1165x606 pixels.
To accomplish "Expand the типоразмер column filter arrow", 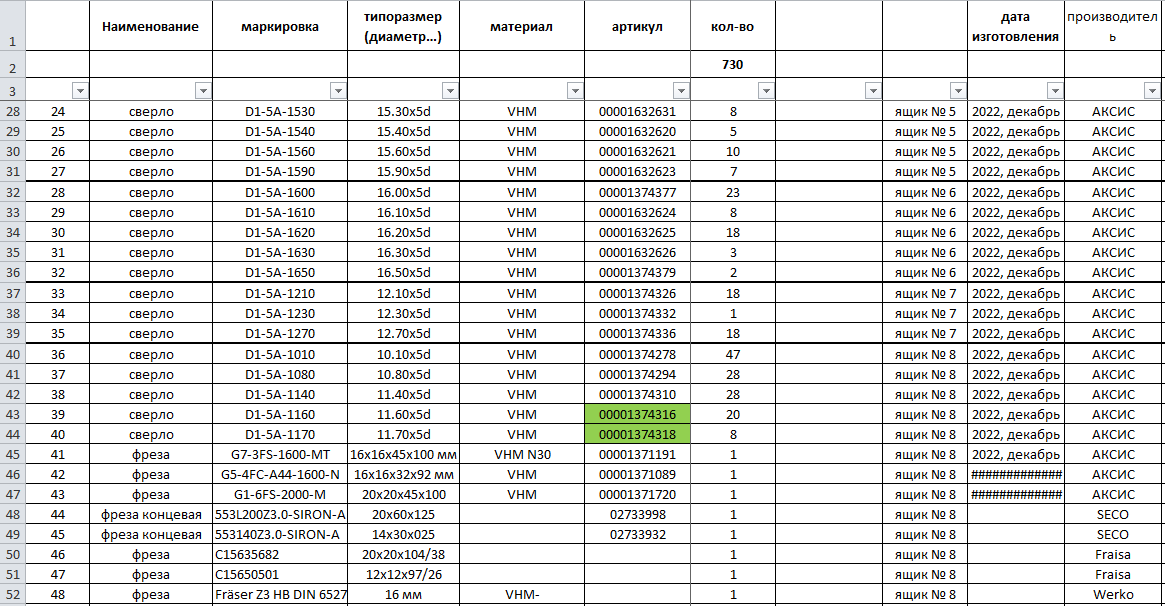I will [x=450, y=91].
